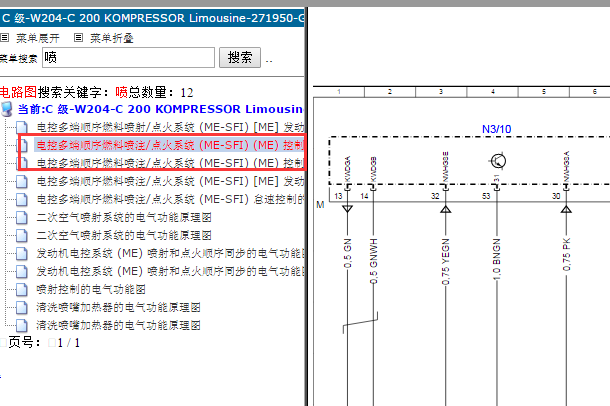The height and width of the screenshot is (406, 610).
Task: Click the 电路图 red heading text
Action: 18,92
